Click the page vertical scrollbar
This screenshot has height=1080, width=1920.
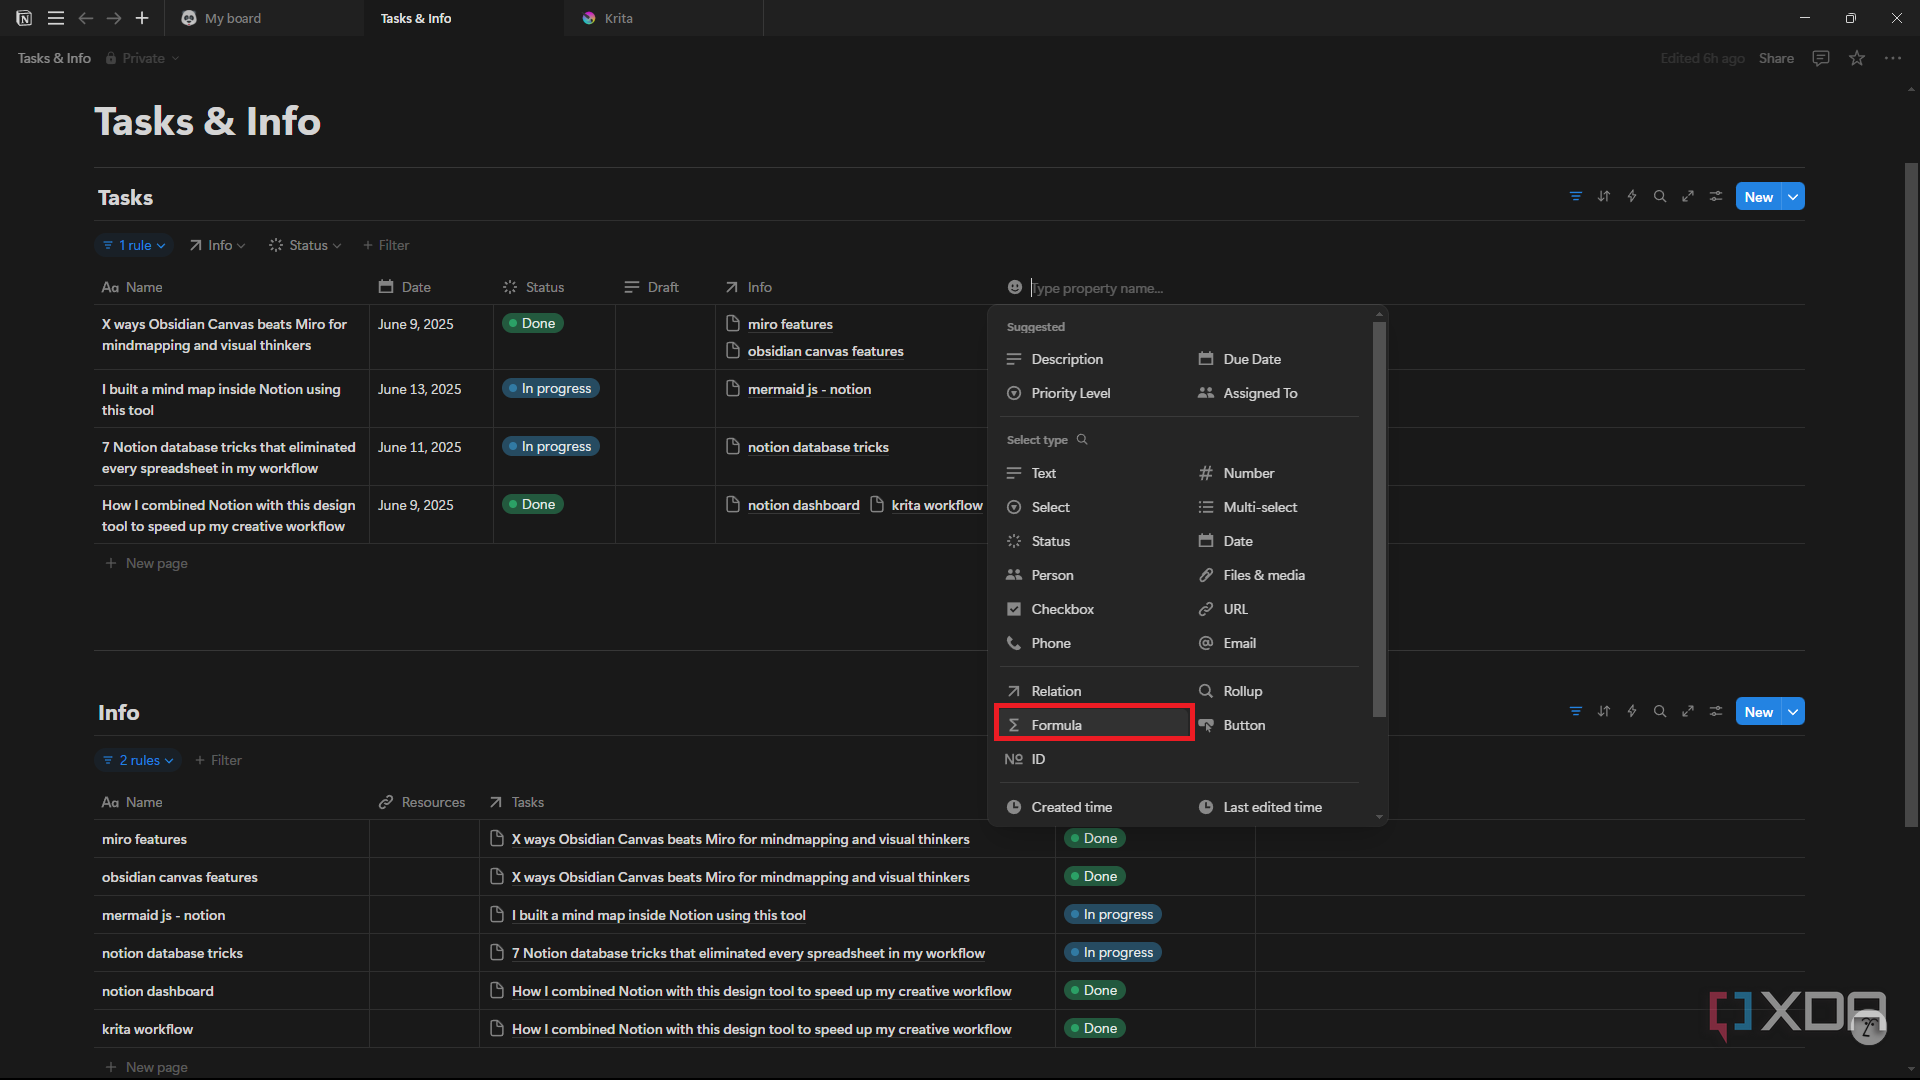click(1911, 495)
